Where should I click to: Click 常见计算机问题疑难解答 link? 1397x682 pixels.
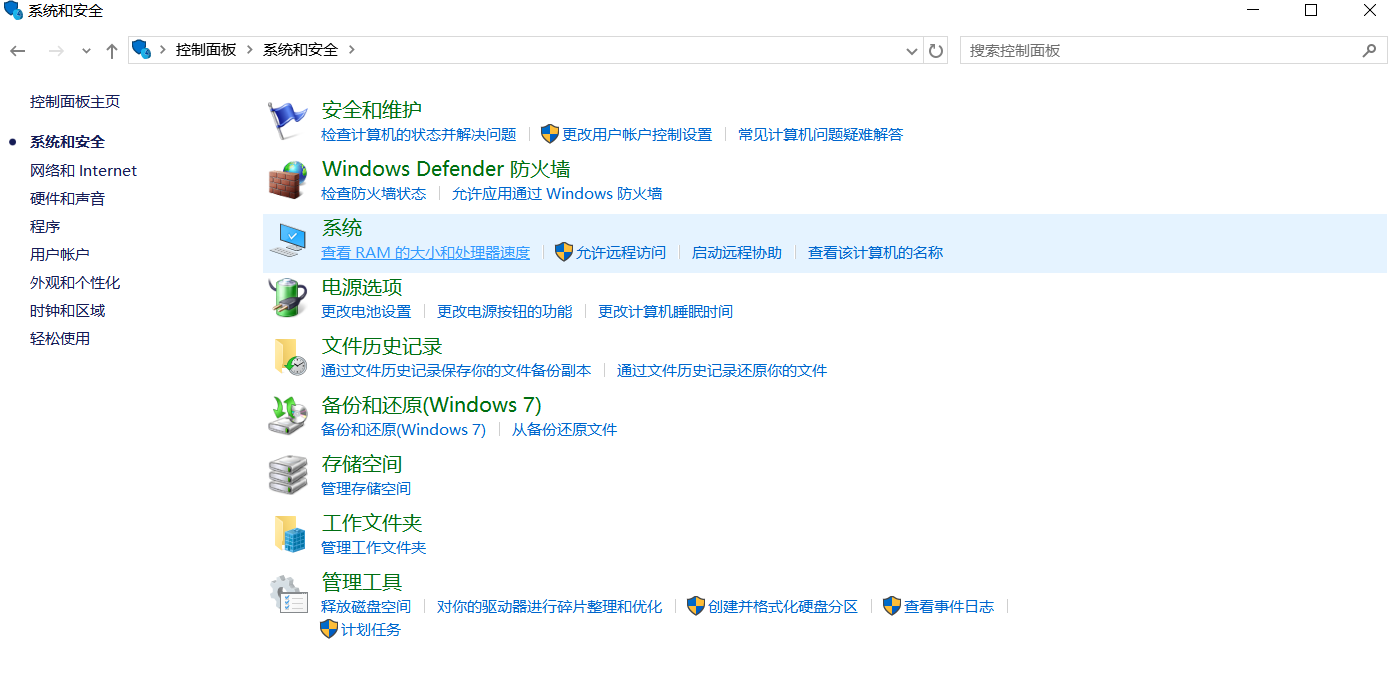point(820,134)
